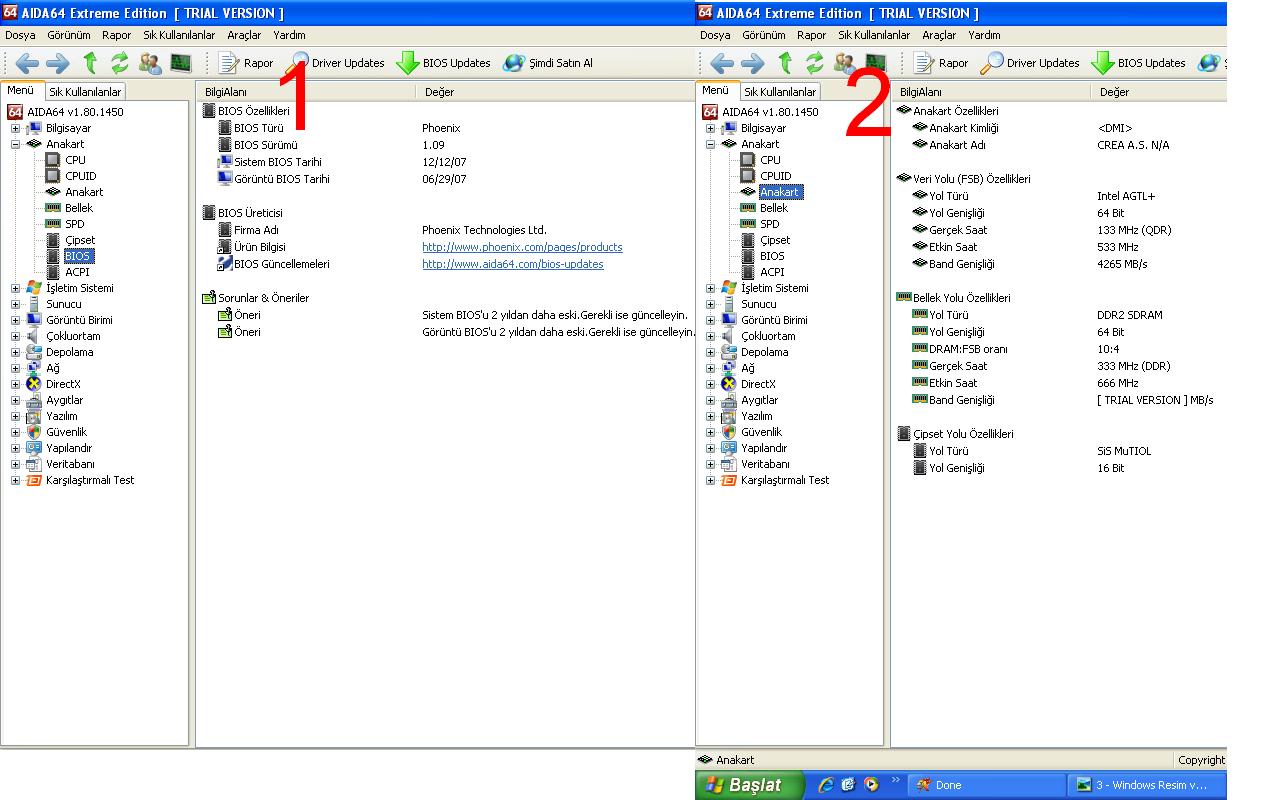
Task: Open the phoenix.com products link
Action: tap(522, 247)
